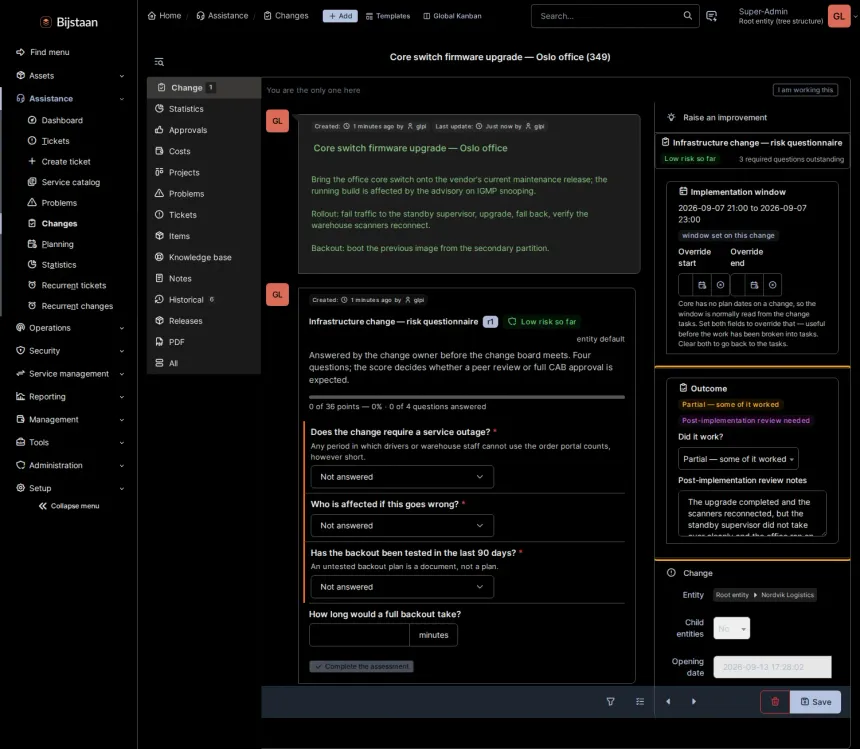
Task: Click 'window set on this change' label
Action: coord(728,236)
